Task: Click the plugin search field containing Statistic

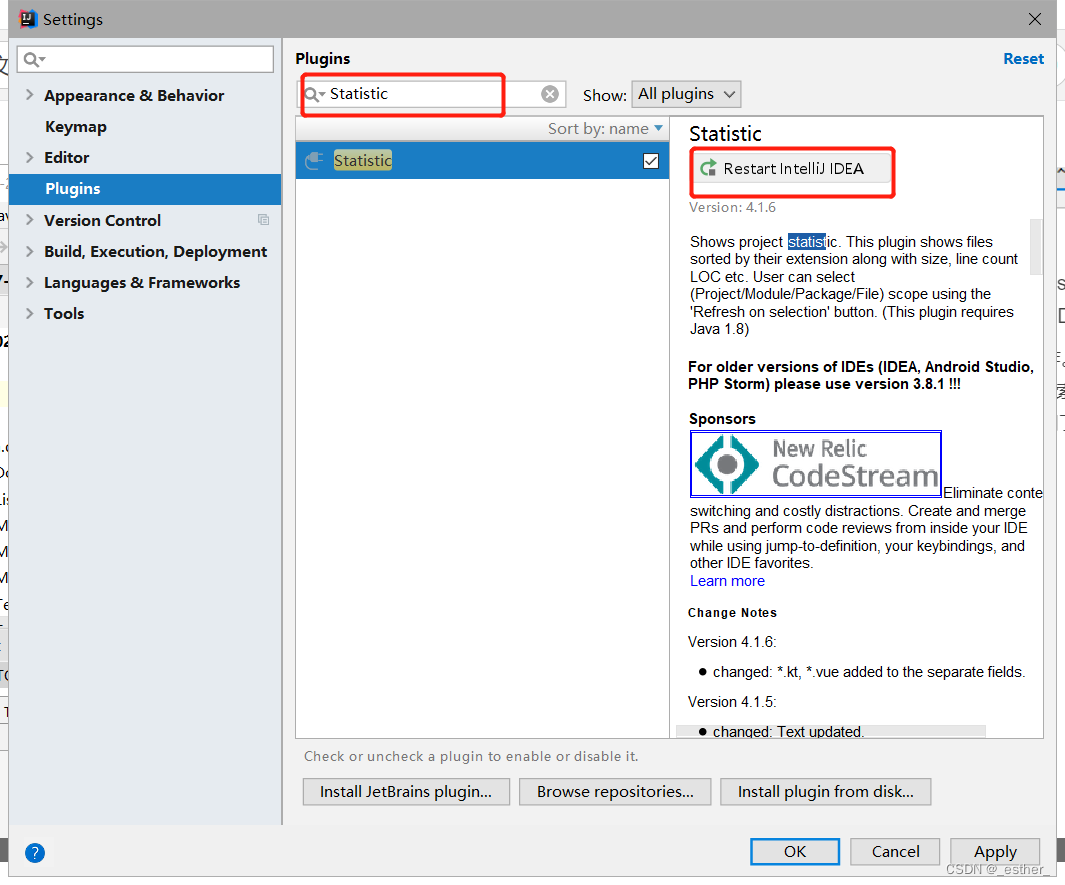Action: [432, 94]
